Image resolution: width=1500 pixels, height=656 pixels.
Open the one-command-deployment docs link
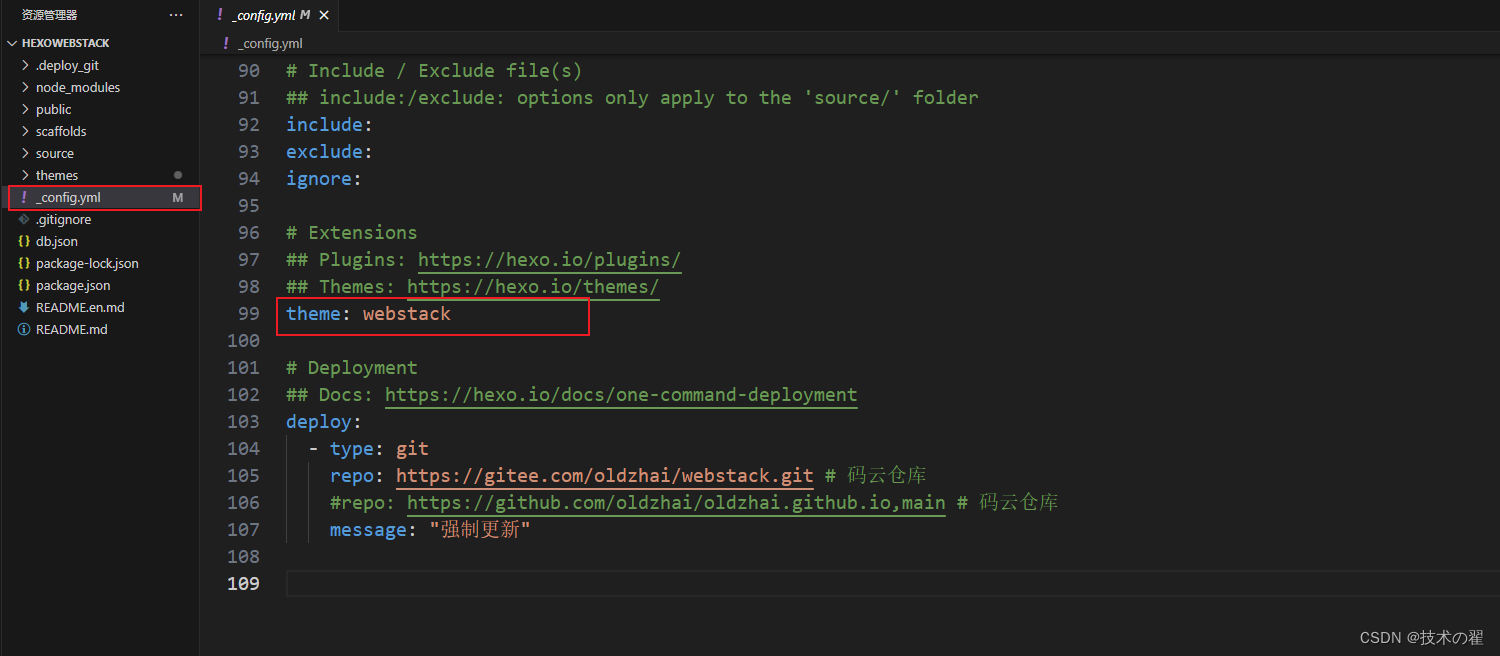(621, 394)
